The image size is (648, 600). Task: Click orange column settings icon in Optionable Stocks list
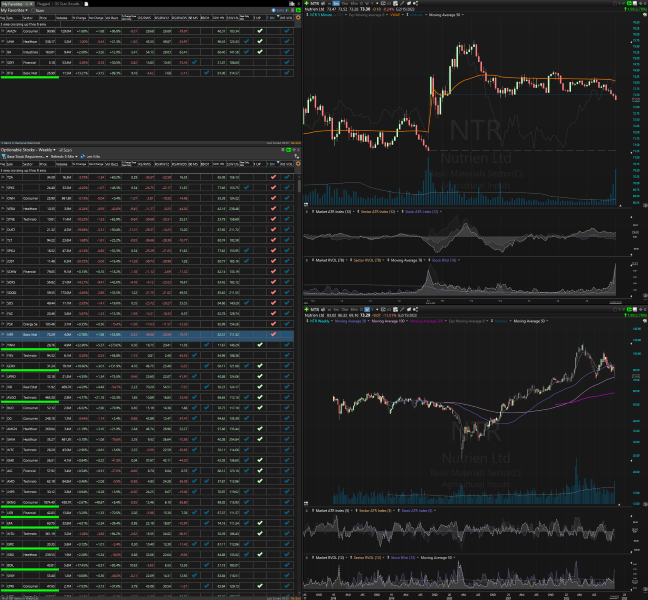[x=298, y=164]
